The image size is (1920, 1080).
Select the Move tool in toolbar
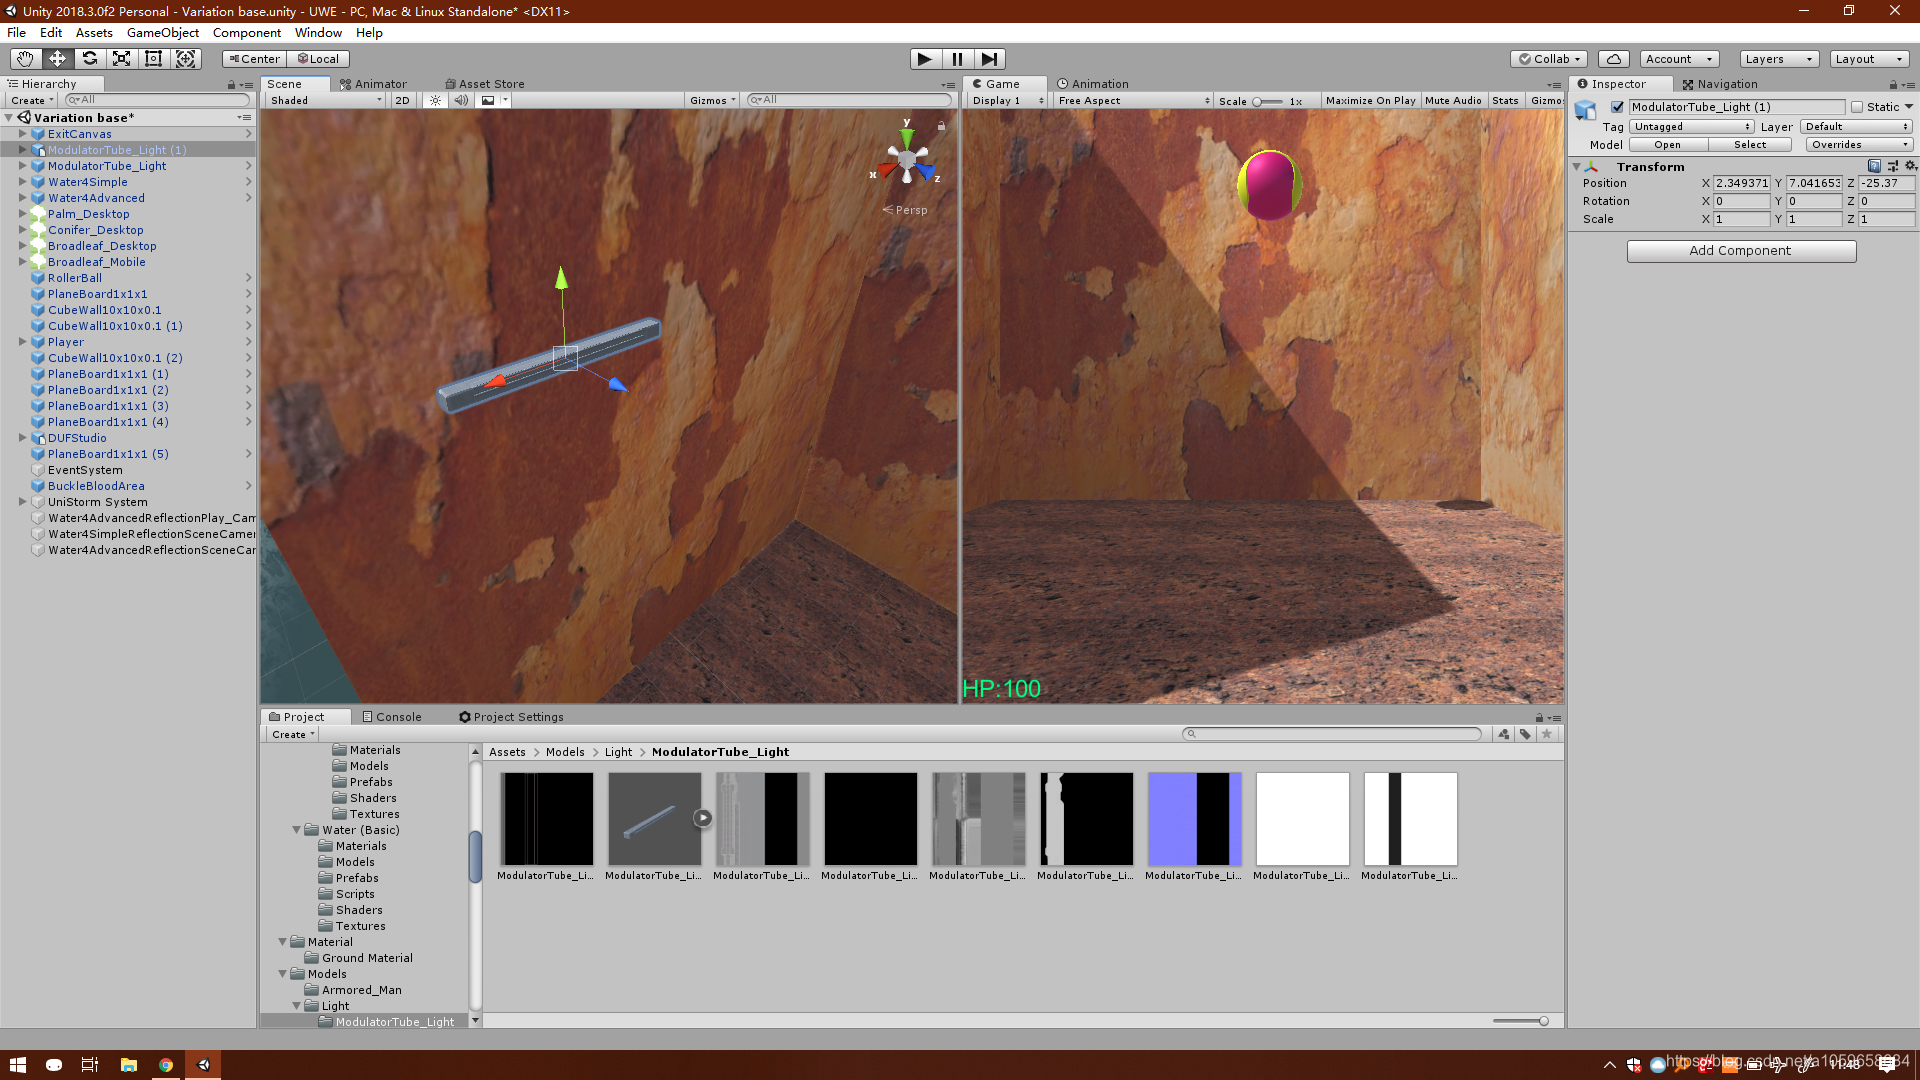point(57,59)
